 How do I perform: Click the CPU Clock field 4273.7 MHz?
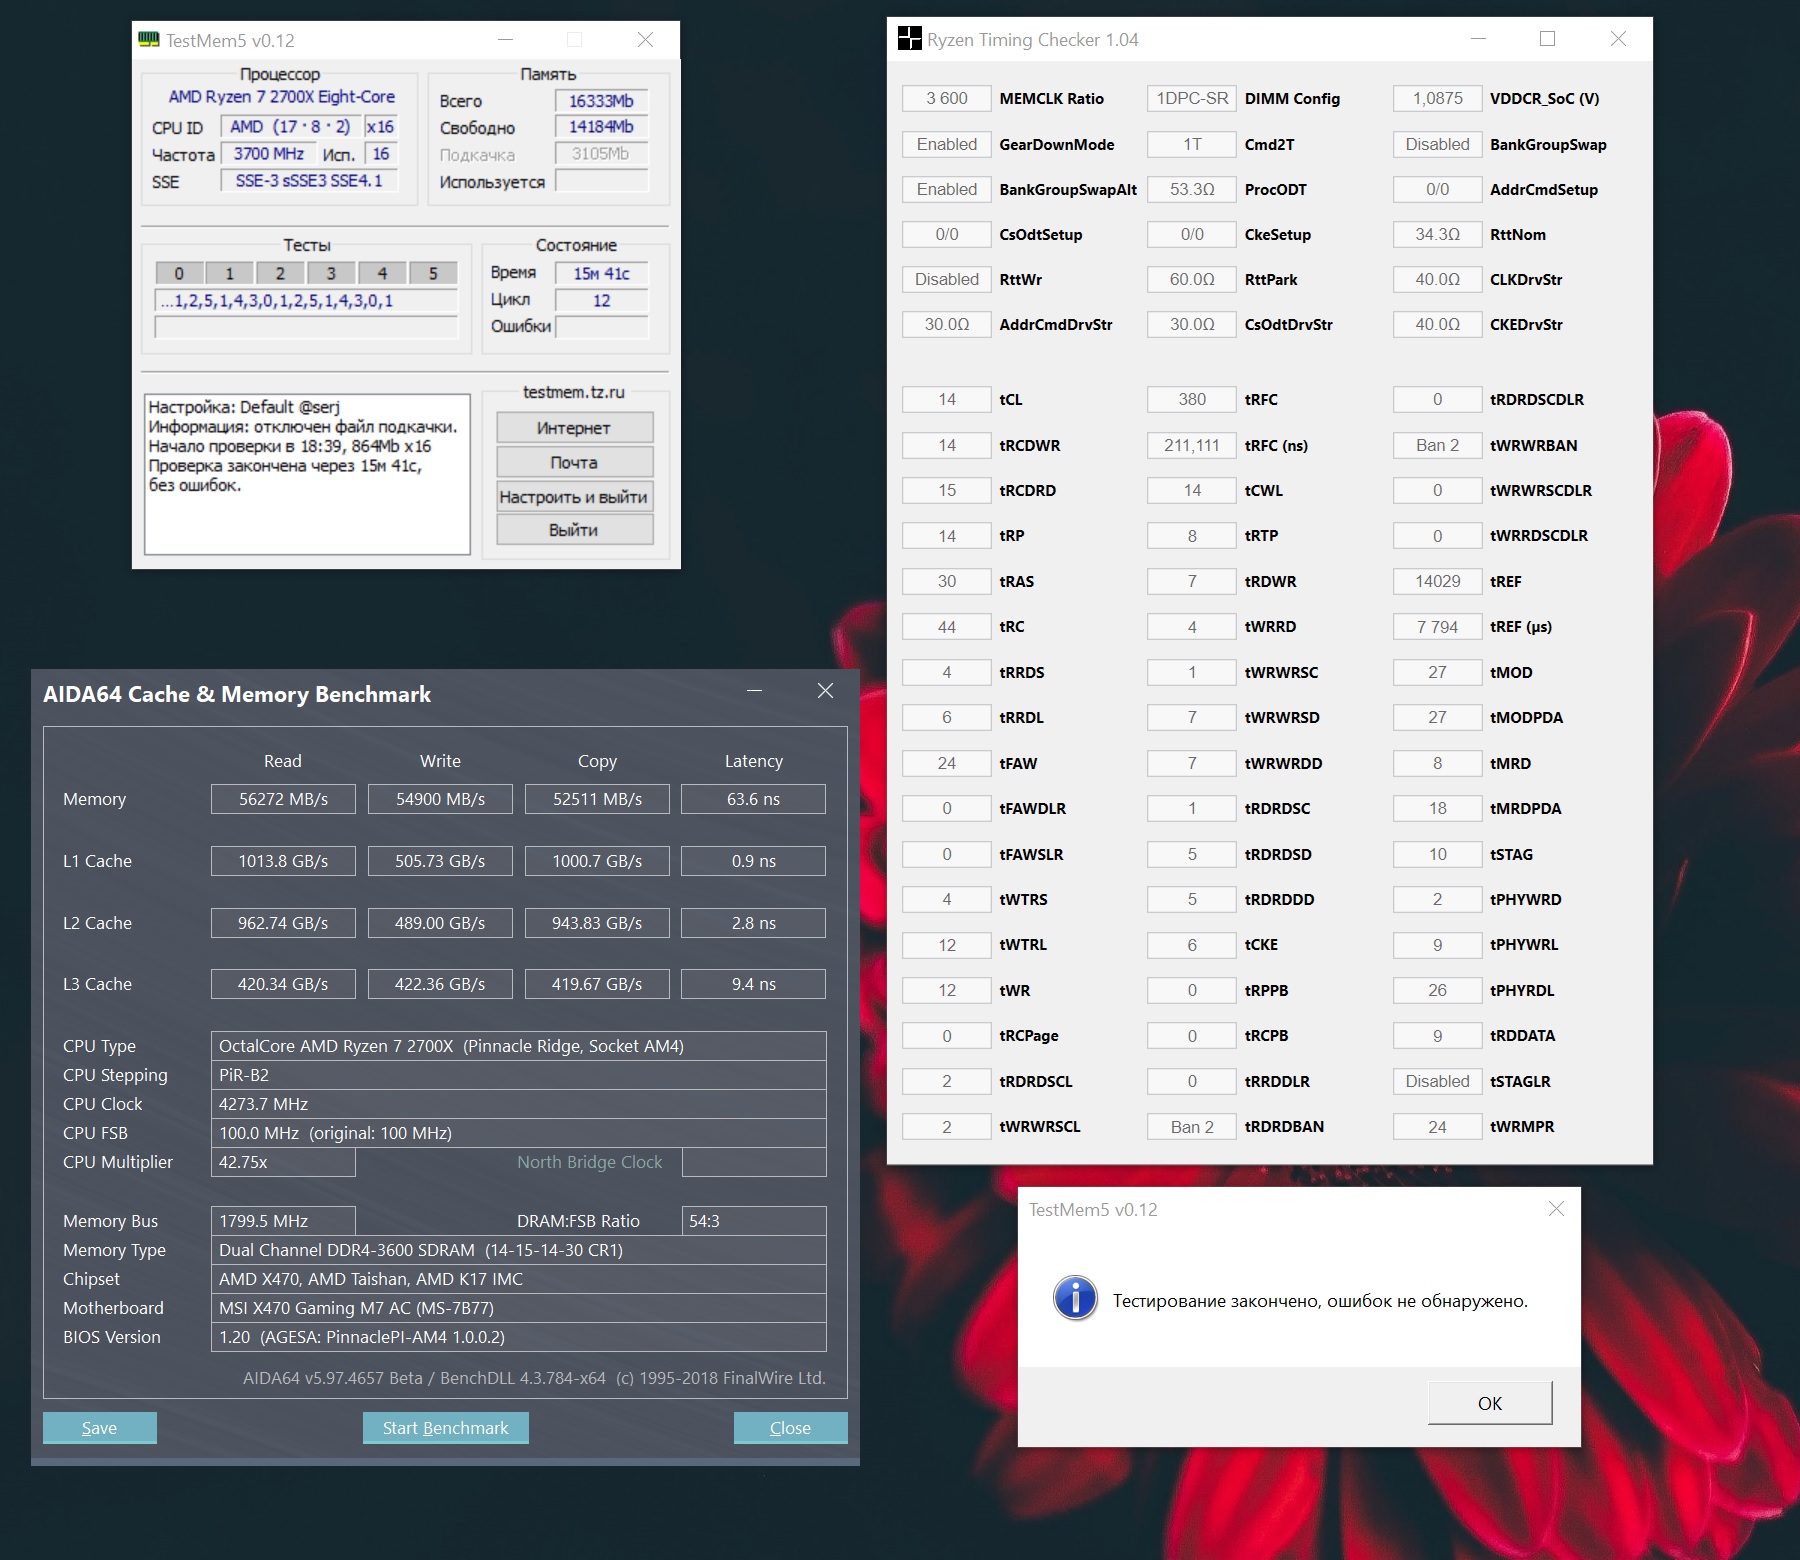(x=519, y=1104)
